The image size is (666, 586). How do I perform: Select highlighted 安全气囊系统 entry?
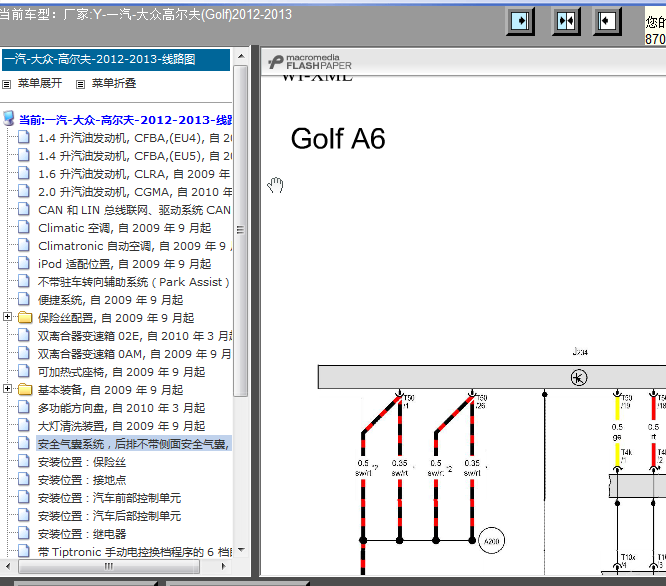(134, 444)
